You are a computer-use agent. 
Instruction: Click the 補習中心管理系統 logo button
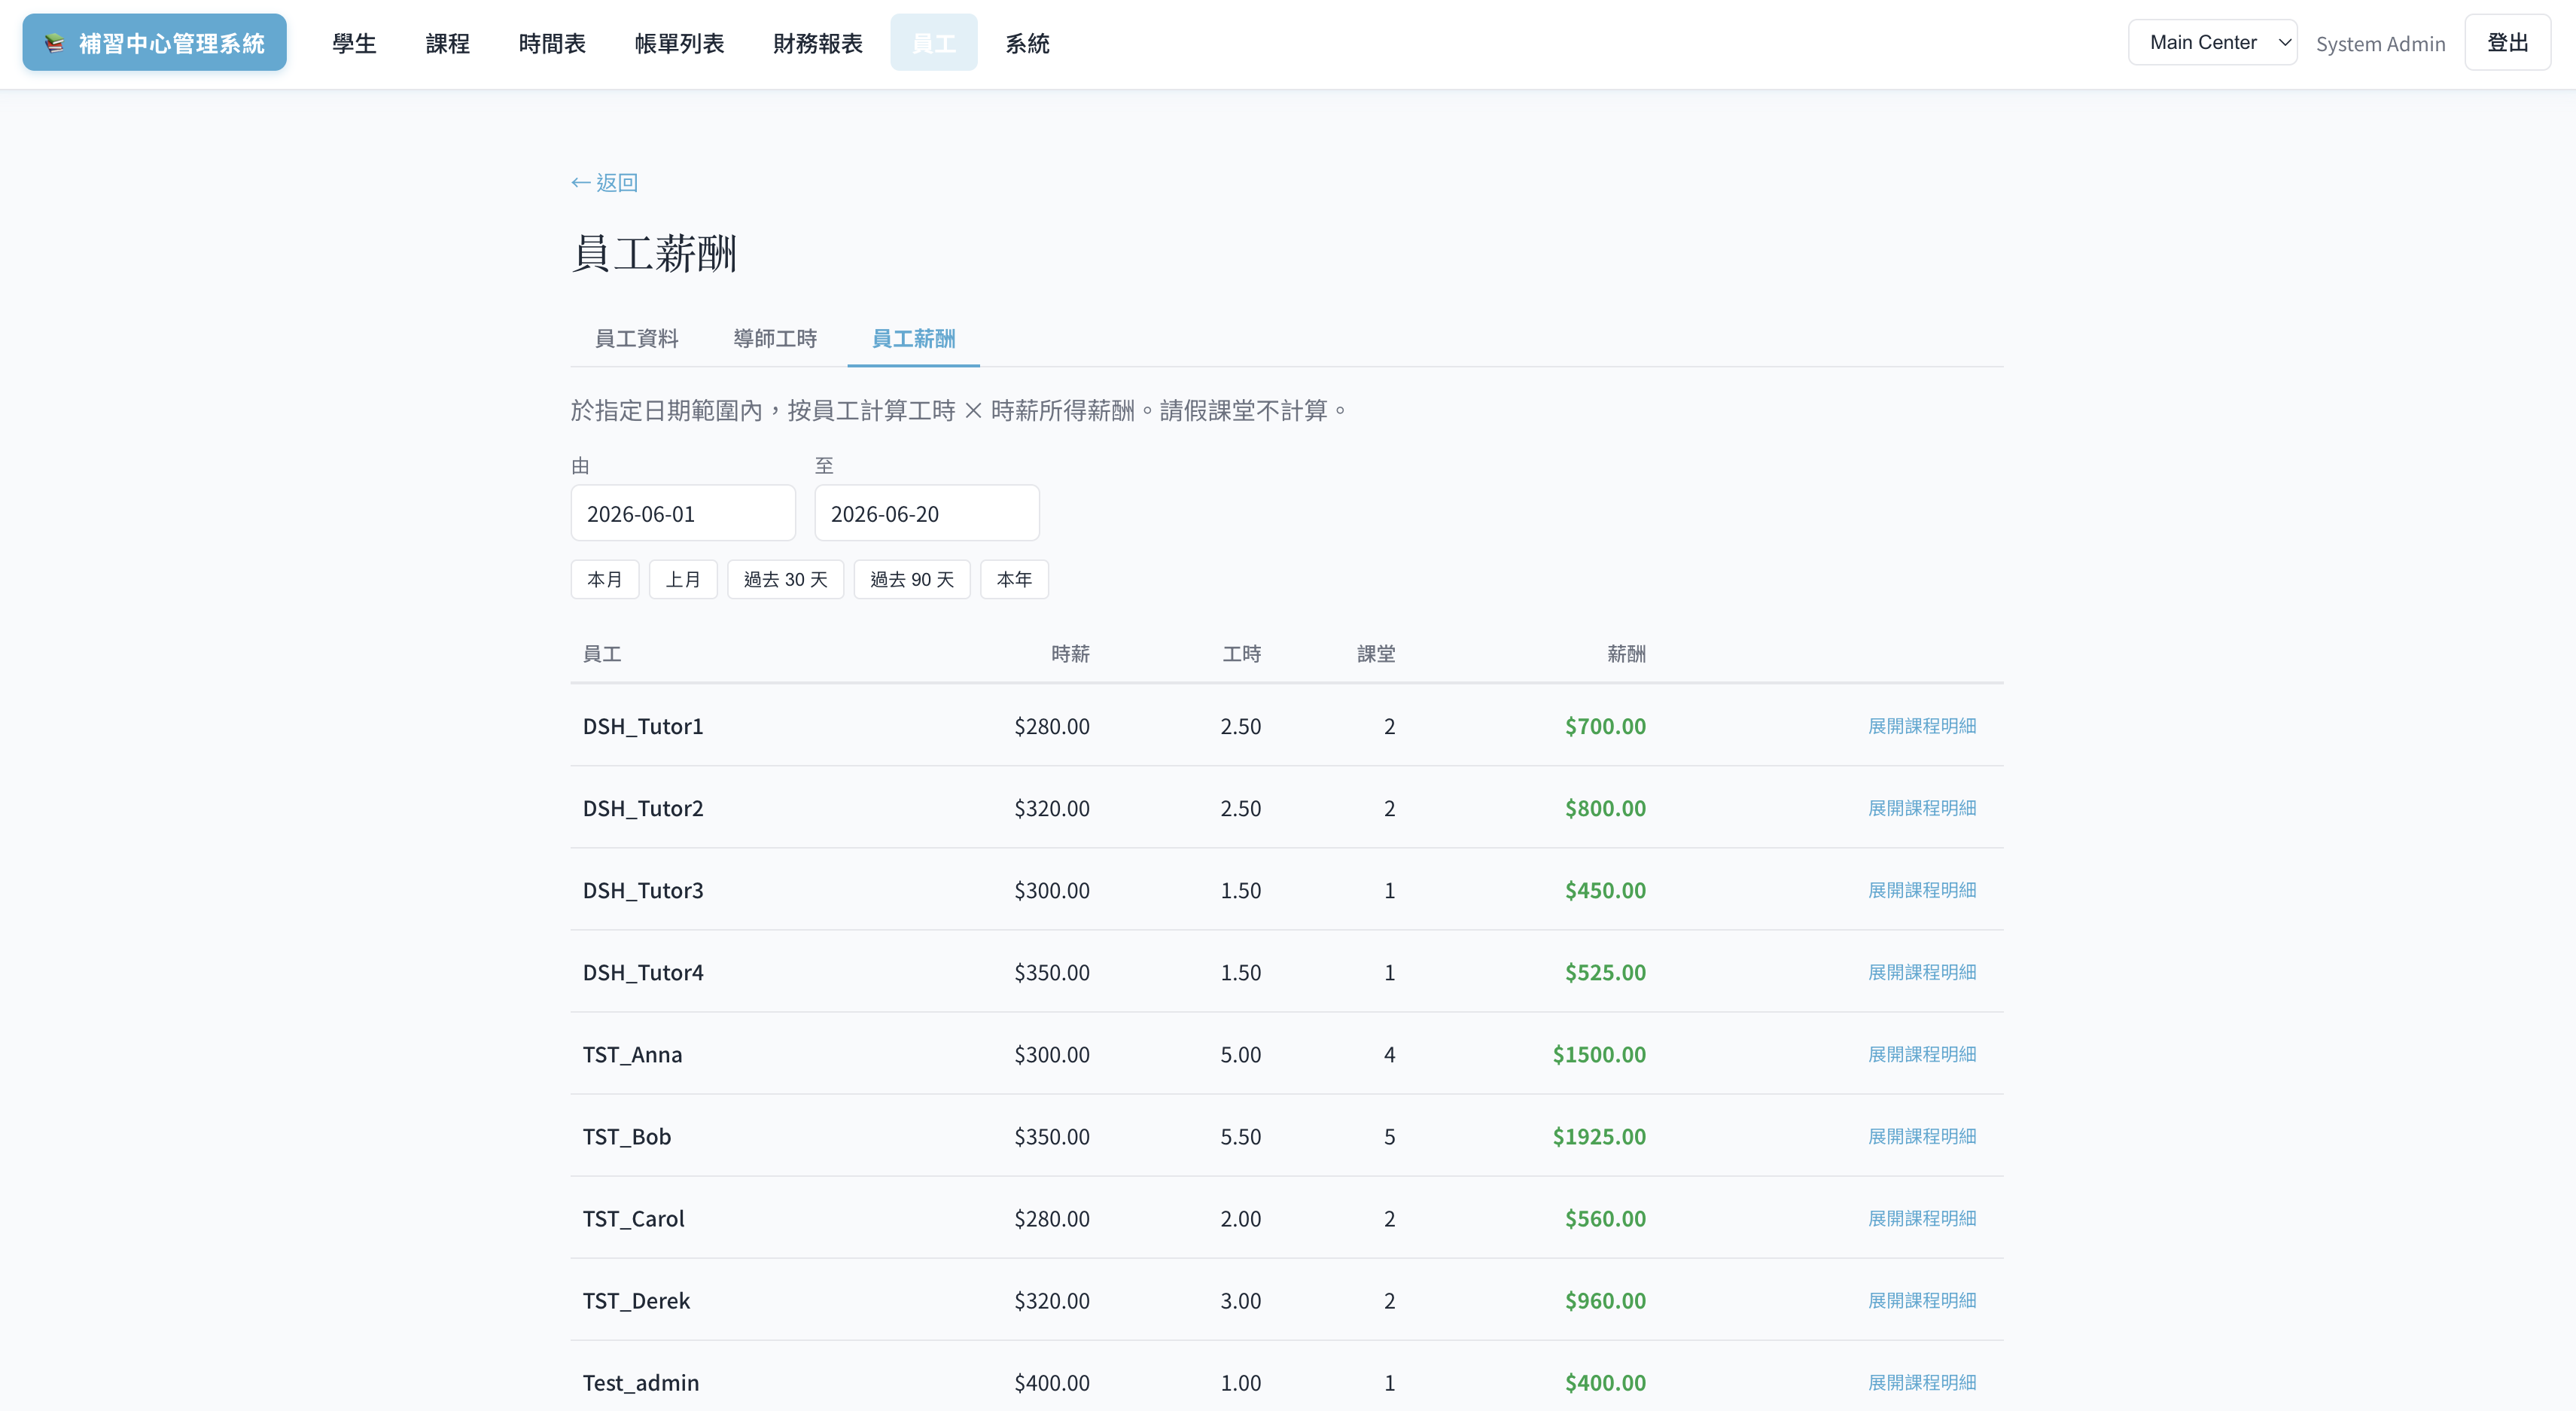[154, 43]
